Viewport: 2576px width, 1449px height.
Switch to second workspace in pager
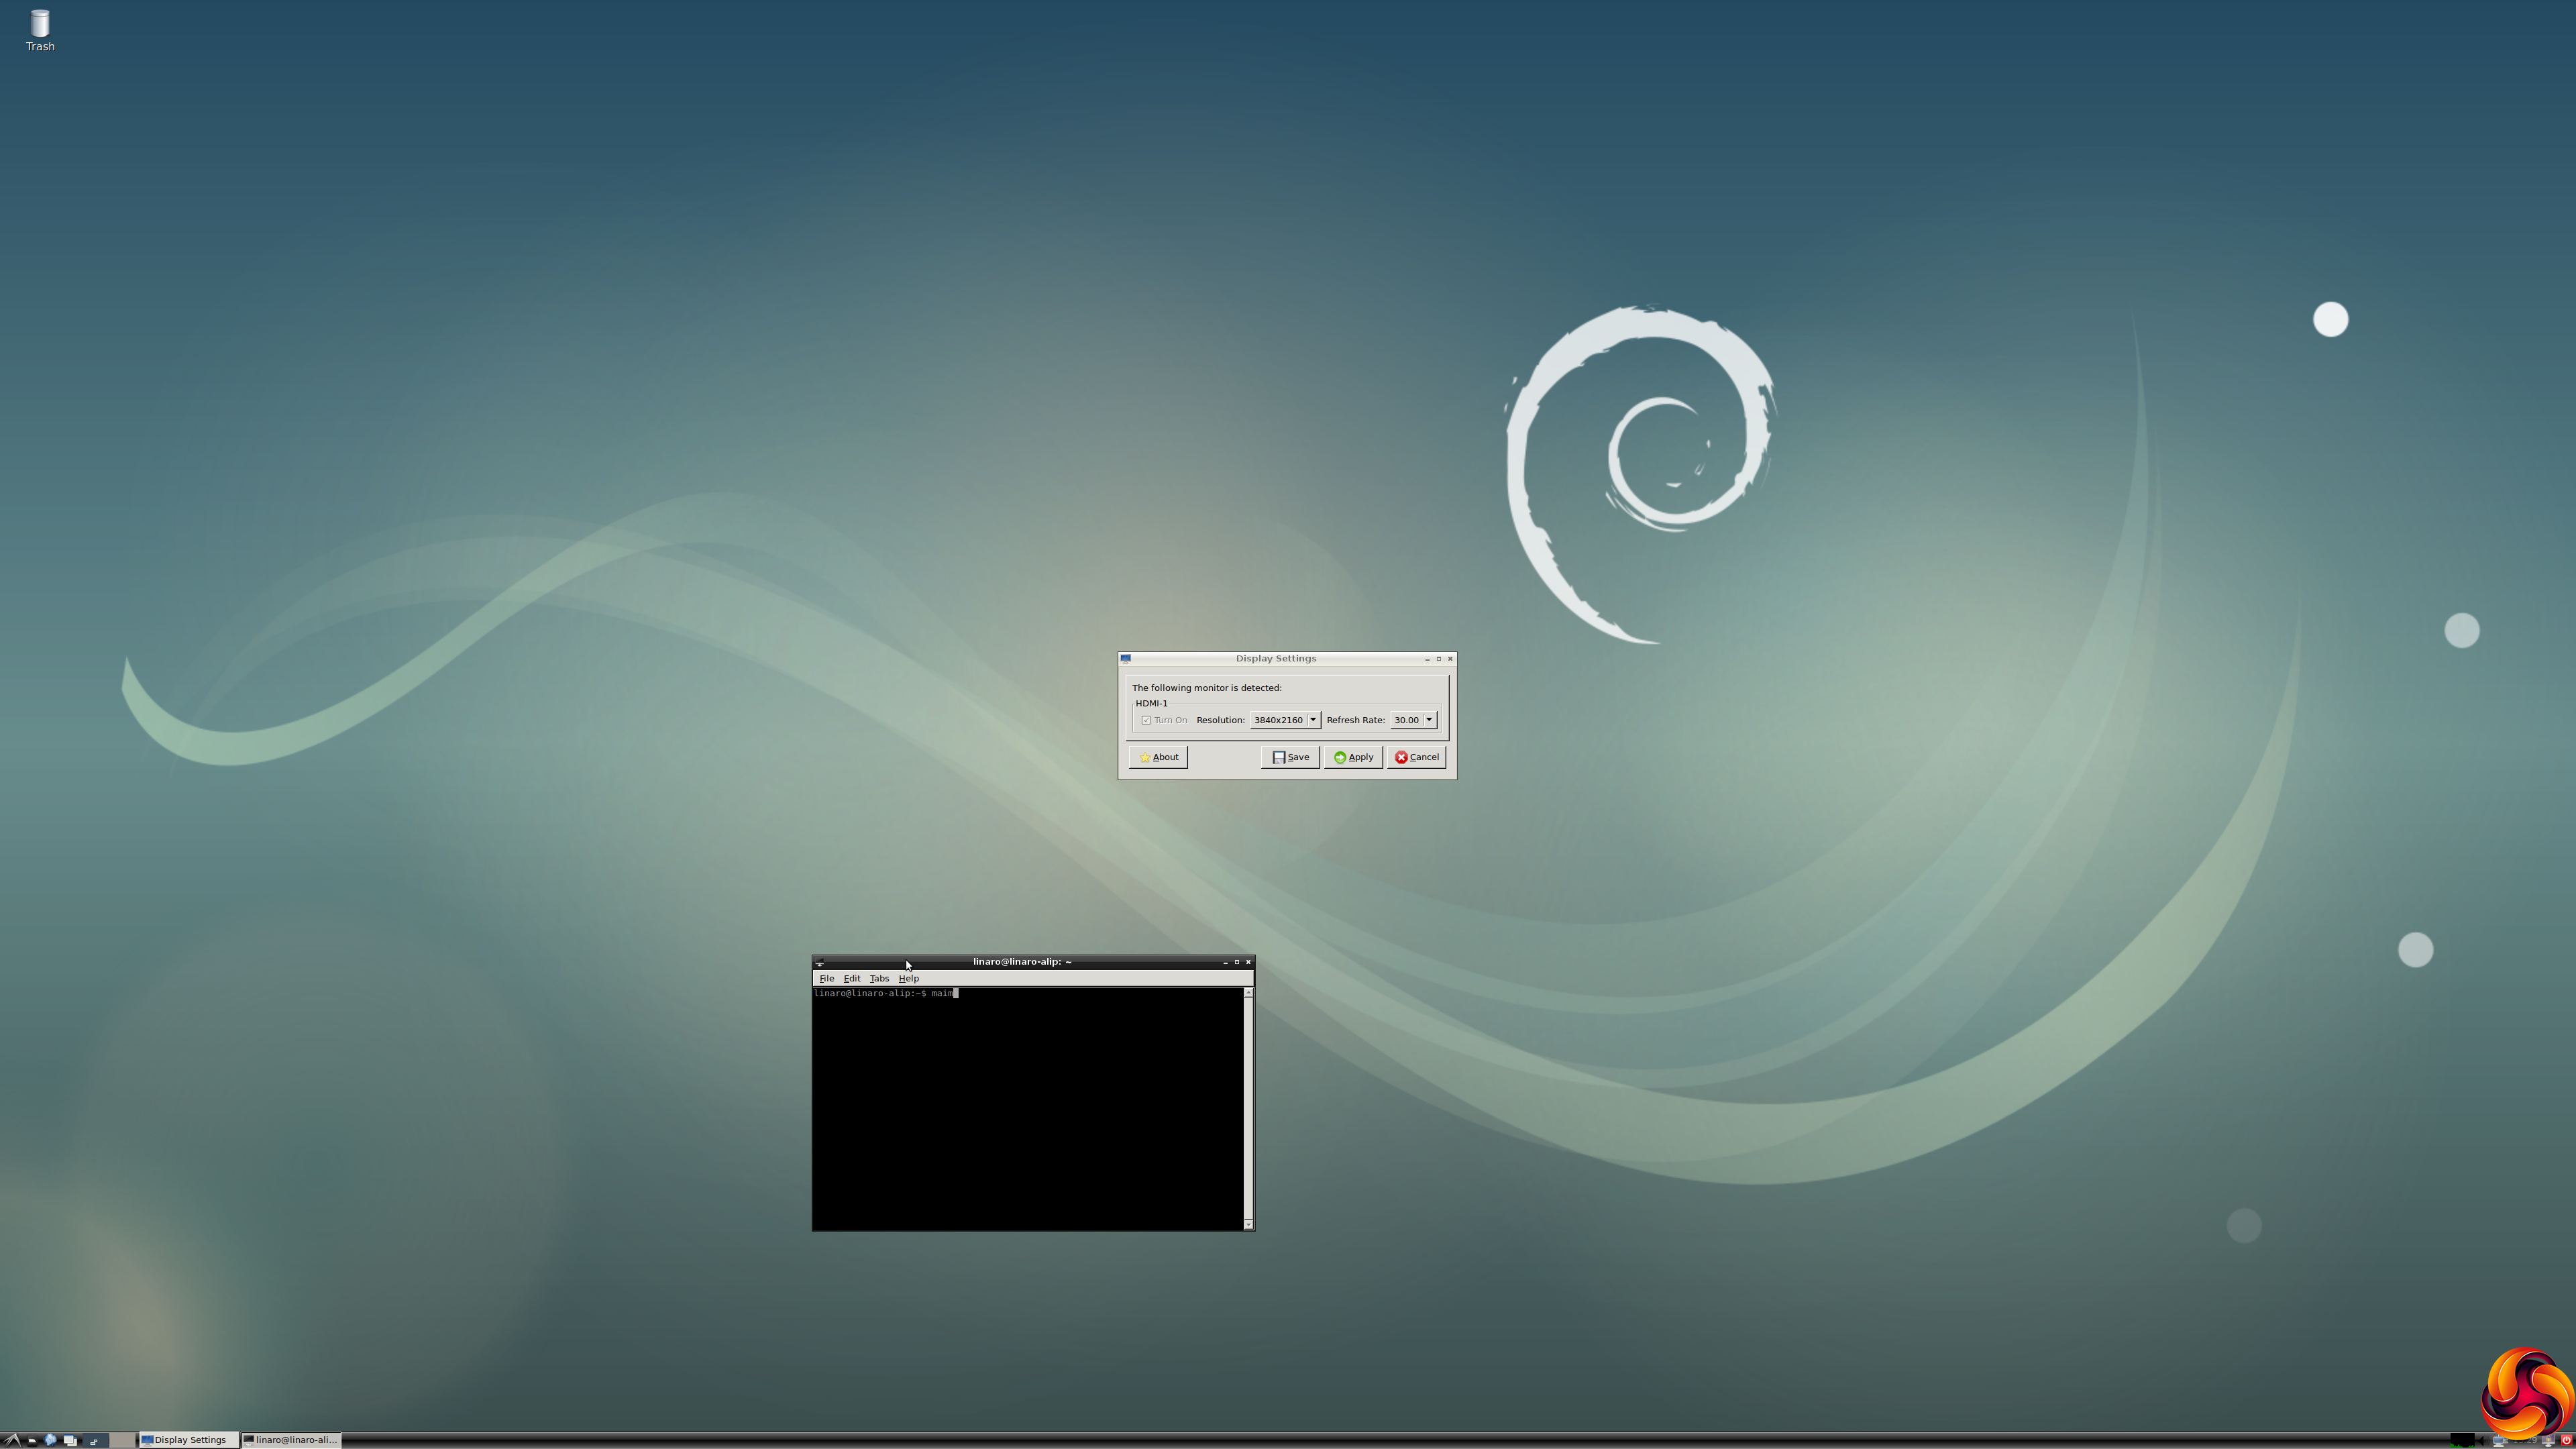point(122,1440)
